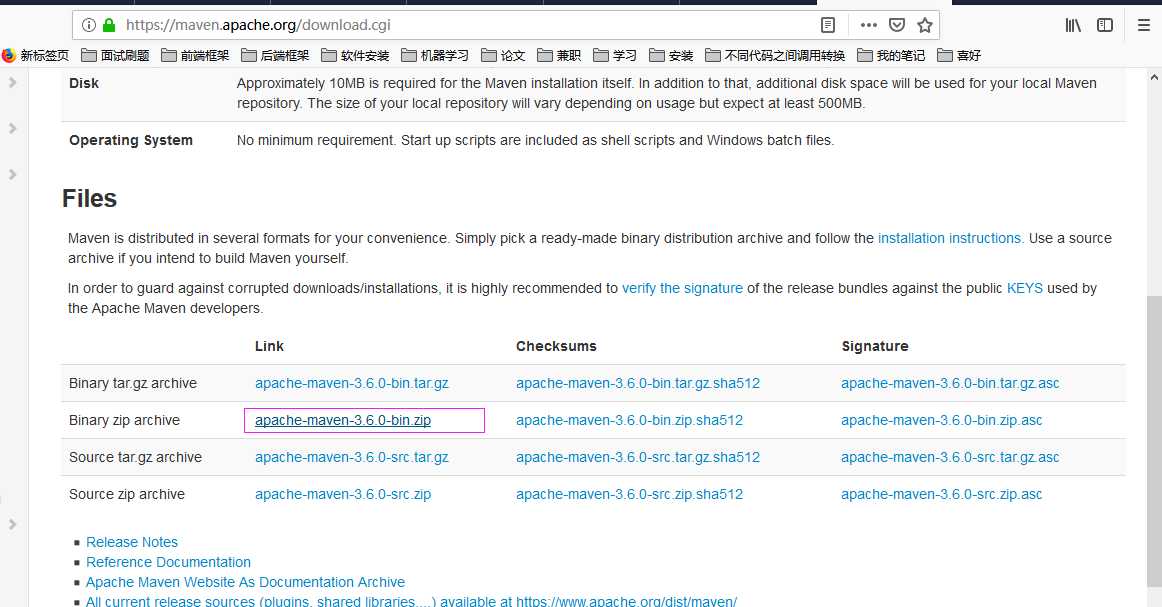1162x607 pixels.
Task: Open 软件安装 bookmark folder
Action: coord(355,56)
